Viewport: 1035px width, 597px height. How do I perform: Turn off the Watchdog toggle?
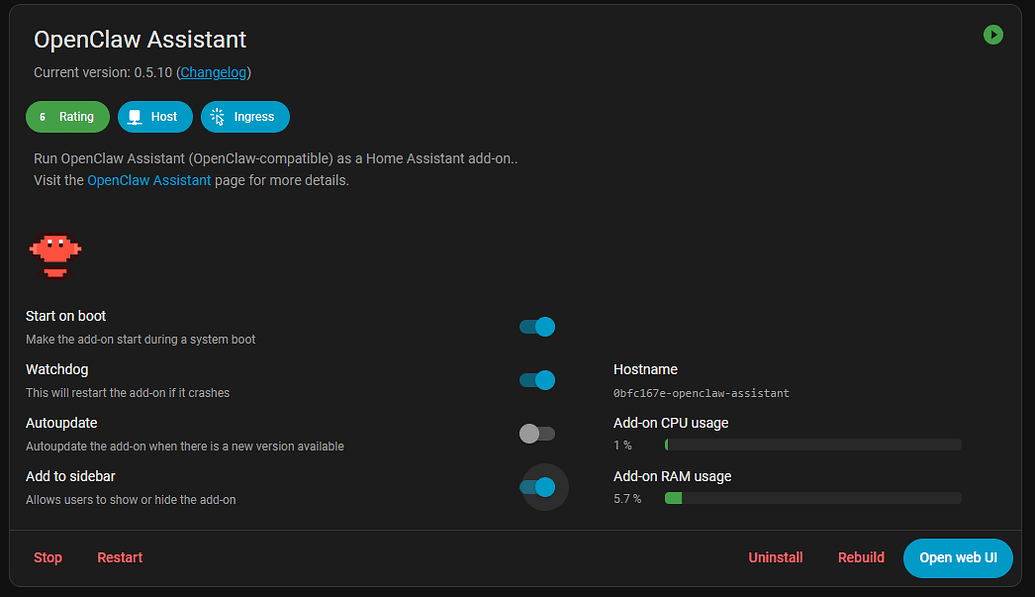(x=537, y=380)
